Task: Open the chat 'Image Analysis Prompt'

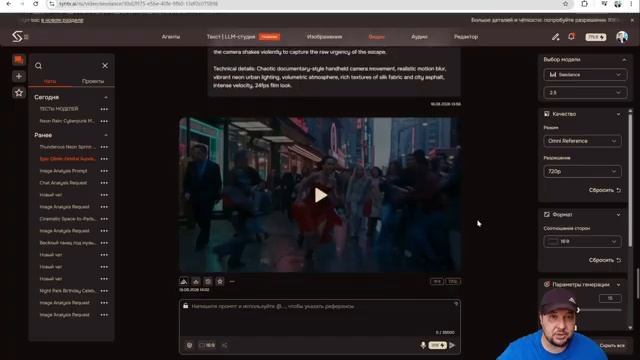Action: click(63, 171)
